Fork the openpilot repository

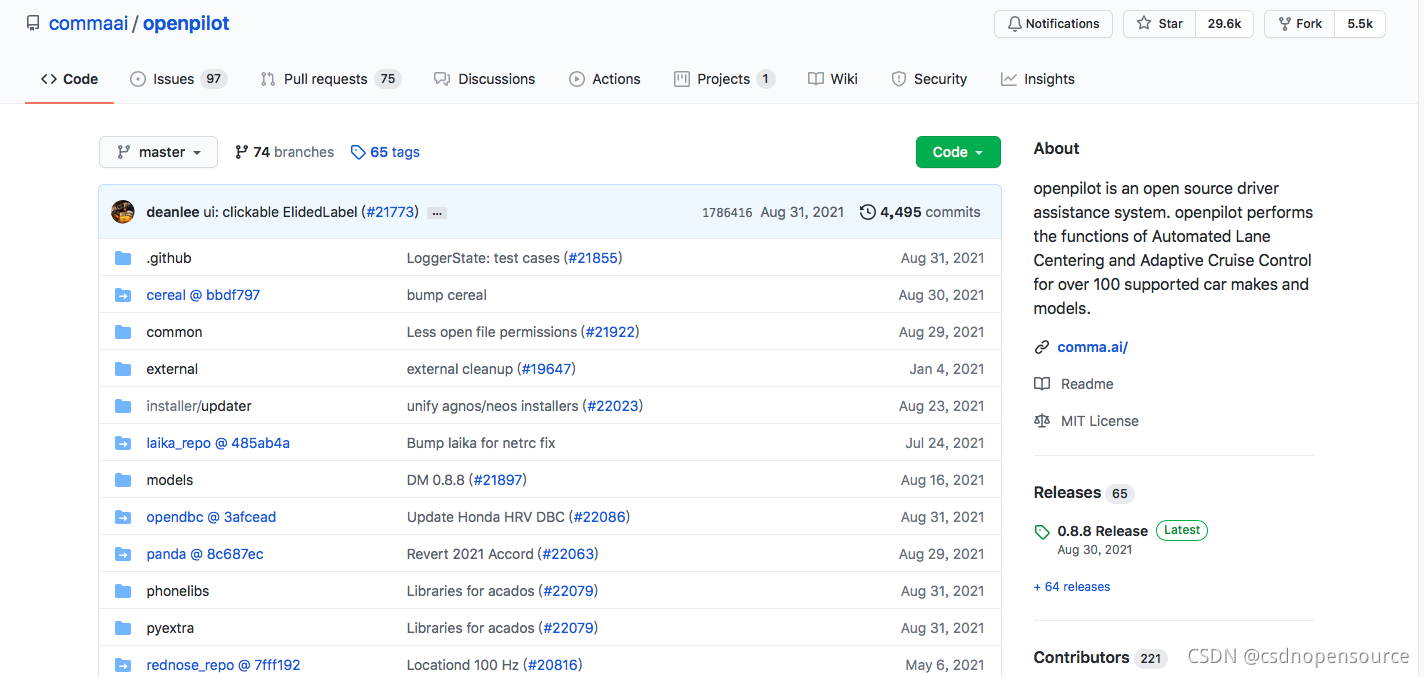(1299, 24)
